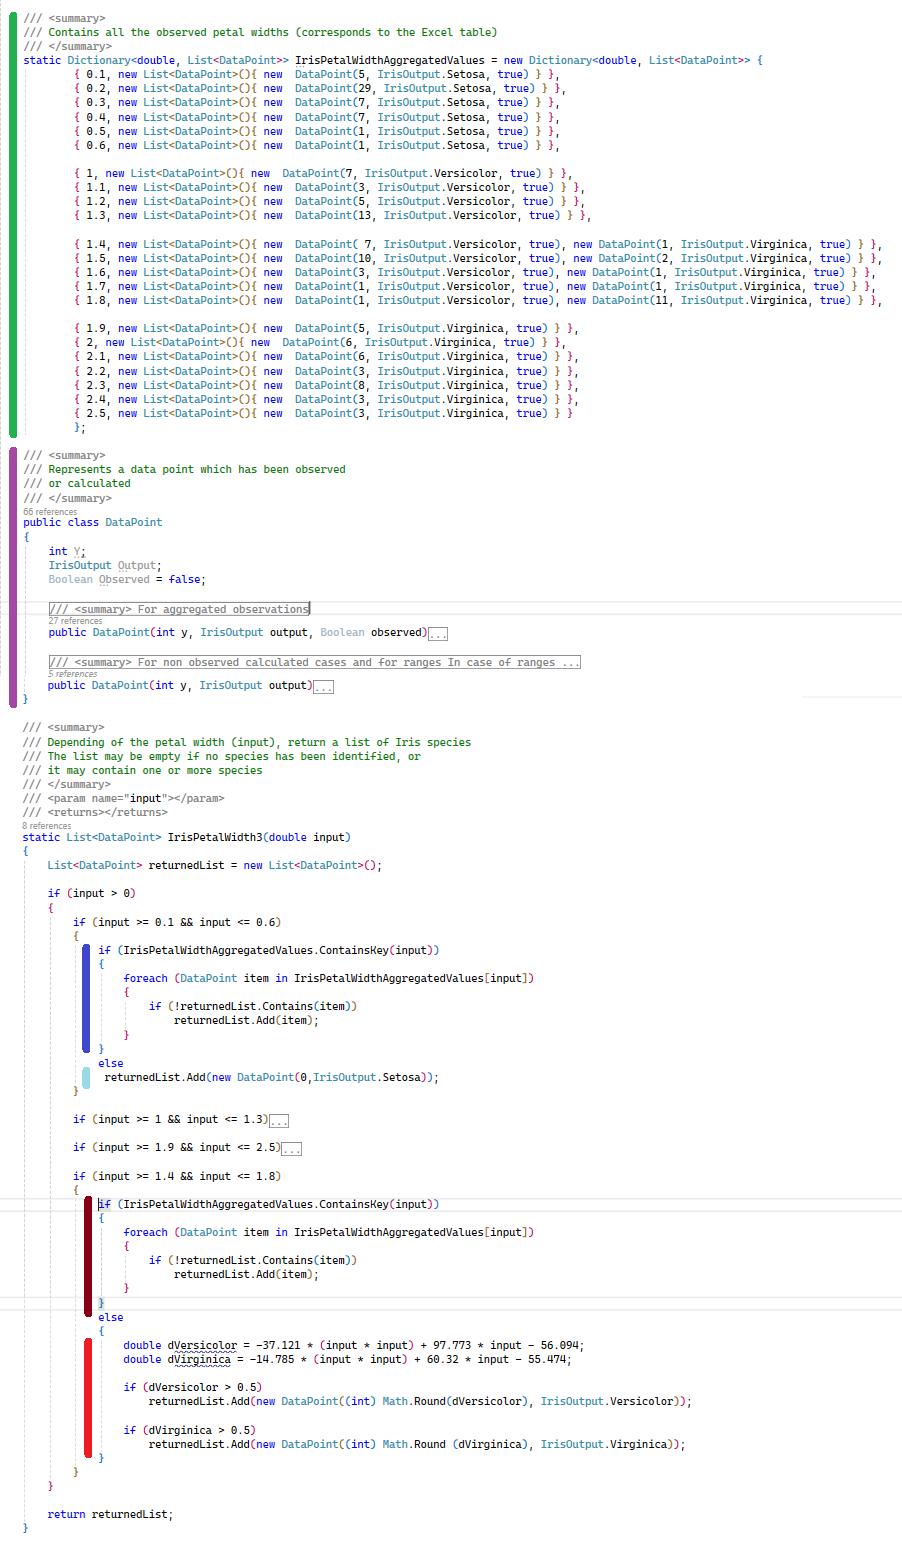Open the '66 references' CodeLens link
902x1546 pixels.
pos(50,511)
